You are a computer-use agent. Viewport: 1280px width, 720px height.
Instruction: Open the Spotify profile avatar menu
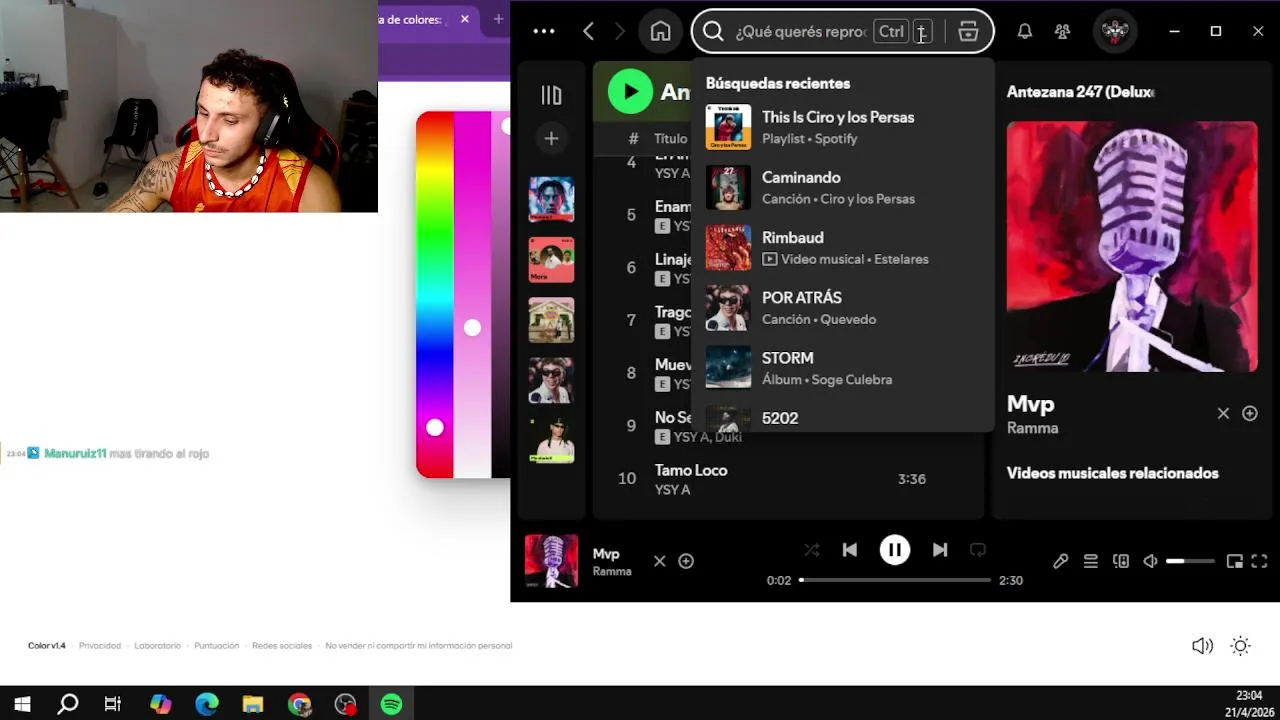(x=1114, y=31)
